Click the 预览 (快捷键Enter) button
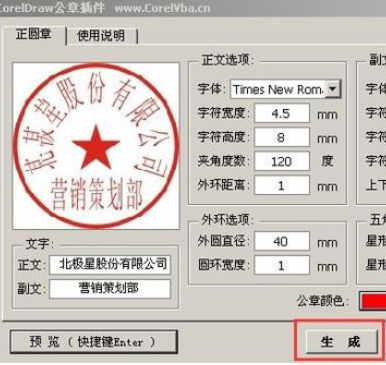This screenshot has height=365, width=386. coord(93,342)
